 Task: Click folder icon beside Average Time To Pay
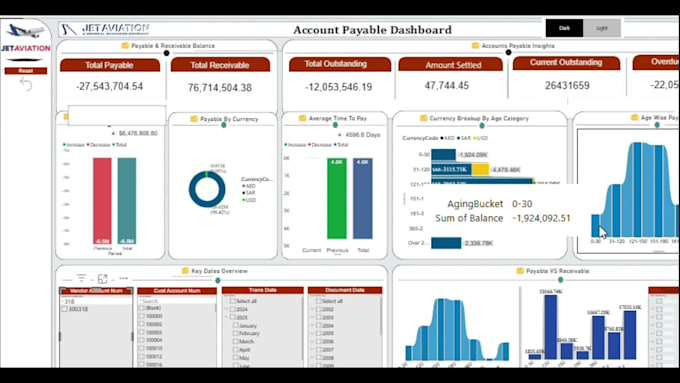click(302, 118)
